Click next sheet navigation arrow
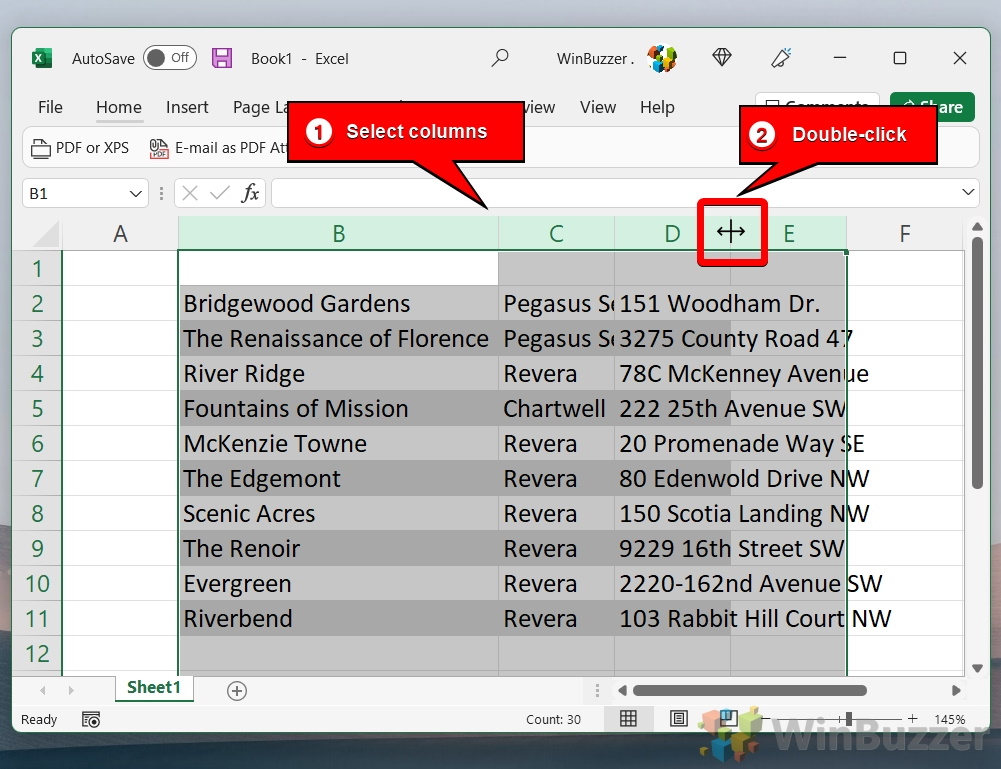 tap(71, 691)
